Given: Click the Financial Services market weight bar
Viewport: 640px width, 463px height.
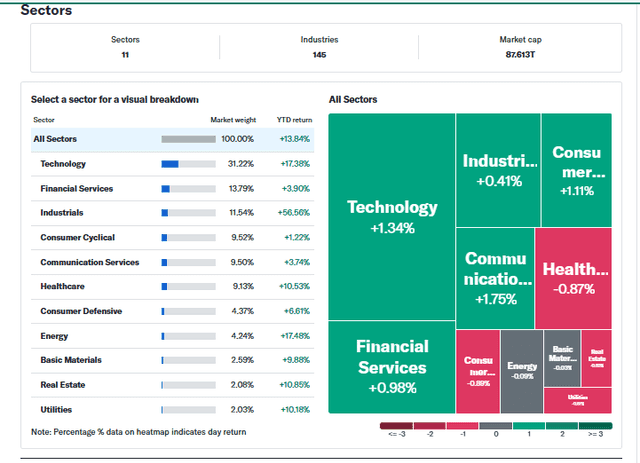Looking at the screenshot, I should [189, 189].
